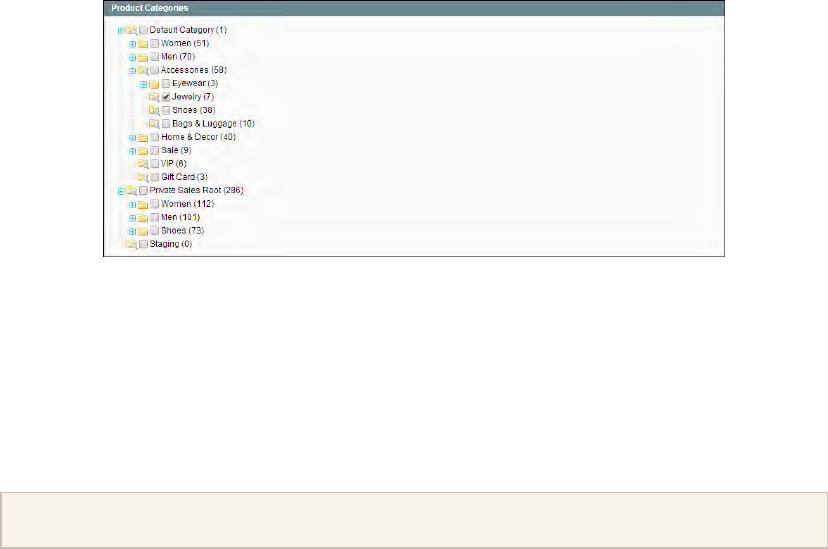Screen dimensions: 828x549
Task: Collapse the Accessories node
Action: click(133, 71)
